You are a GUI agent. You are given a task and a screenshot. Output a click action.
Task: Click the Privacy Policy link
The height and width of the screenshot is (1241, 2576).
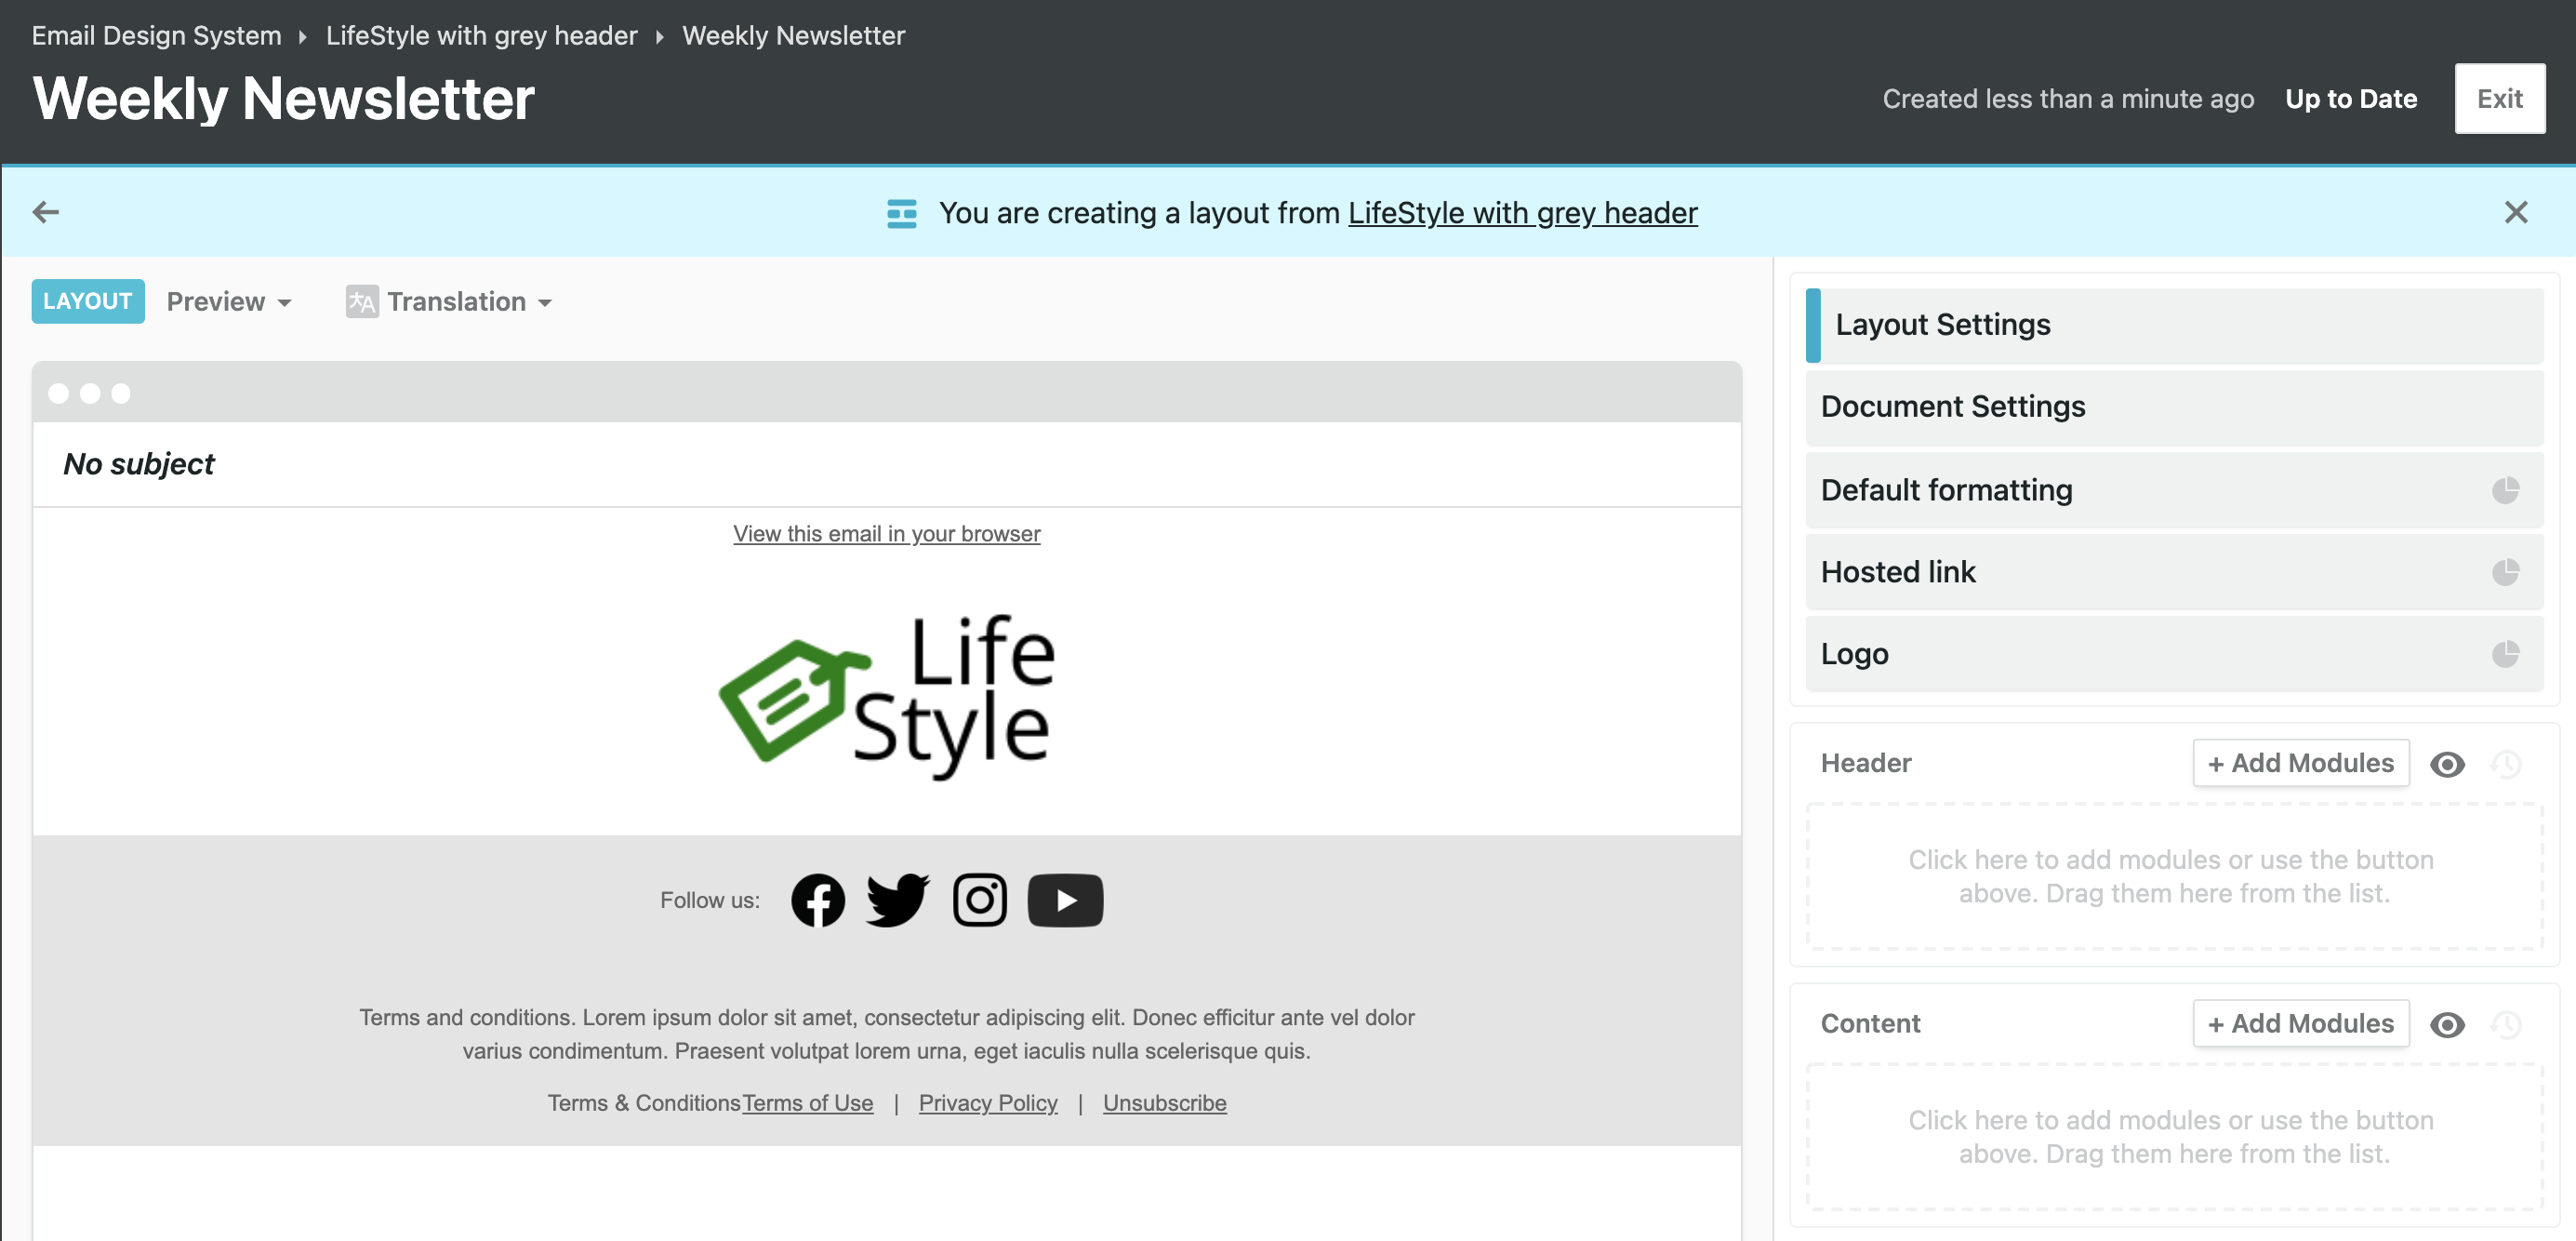pyautogui.click(x=988, y=1103)
